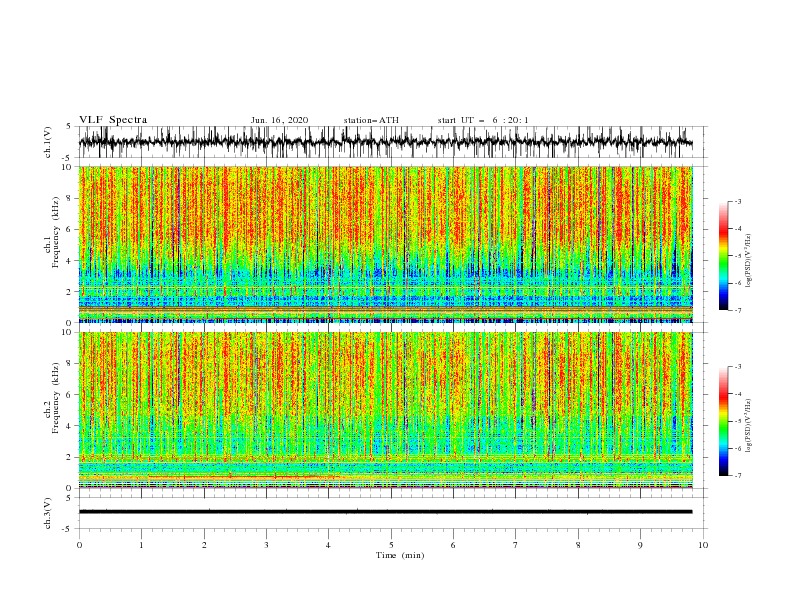Viewport: 792px width, 612px height.
Task: Click the time axis tick label '5'
Action: (391, 545)
